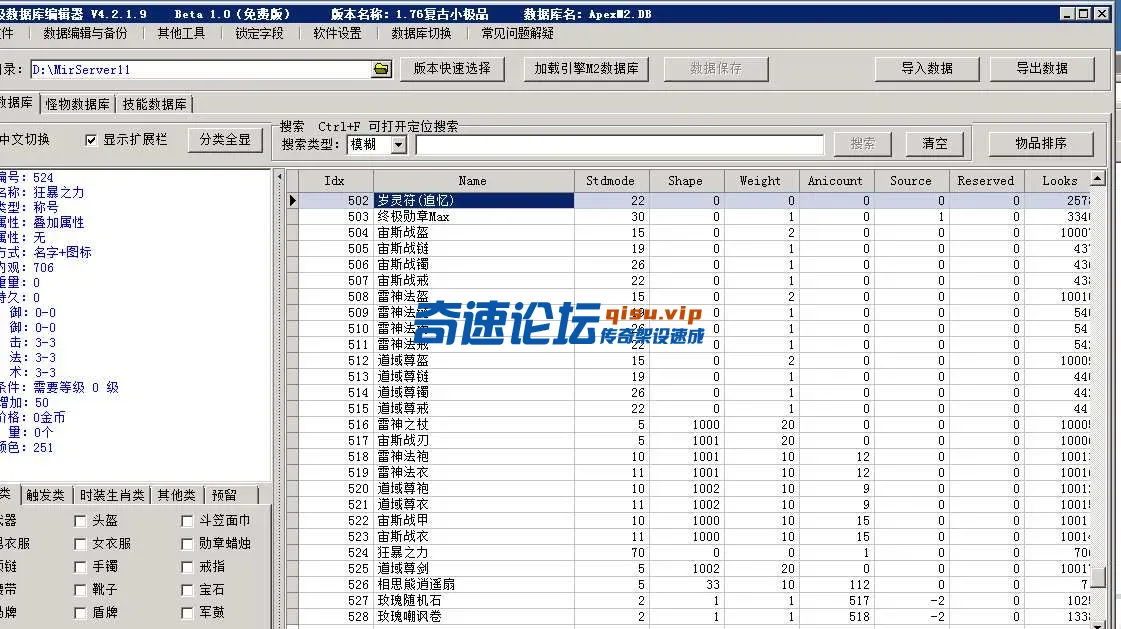The height and width of the screenshot is (629, 1121).
Task: Click the search text input field
Action: [x=620, y=144]
